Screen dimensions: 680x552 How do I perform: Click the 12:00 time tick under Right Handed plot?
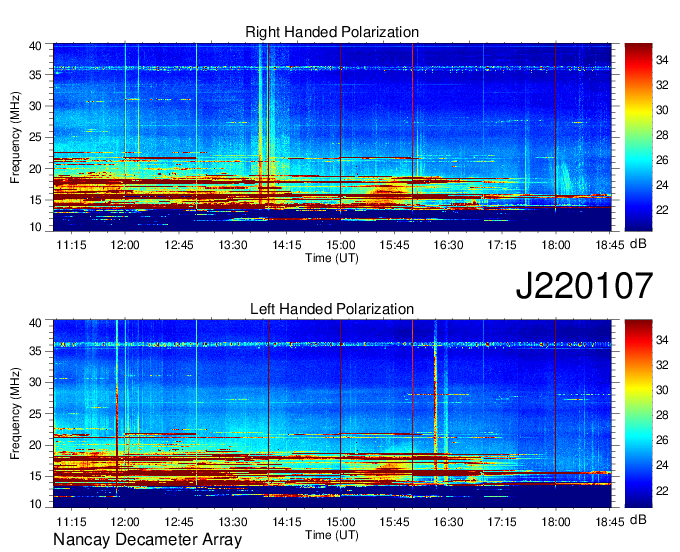(x=125, y=245)
